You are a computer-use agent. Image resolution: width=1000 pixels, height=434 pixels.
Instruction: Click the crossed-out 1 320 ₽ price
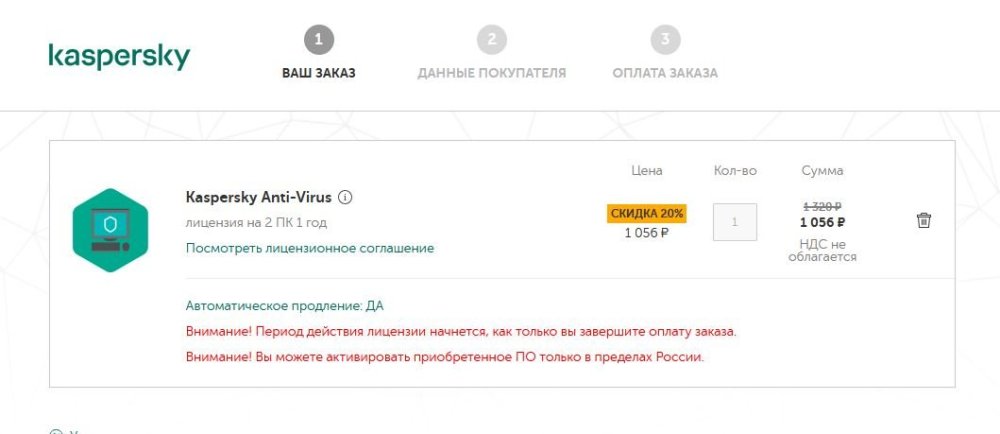[x=822, y=206]
